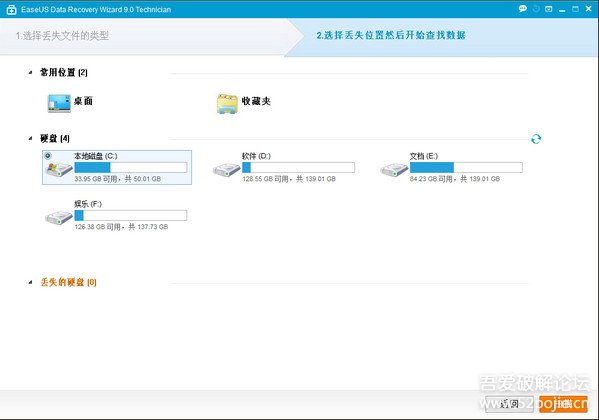Open the feedback chat bubble icon
The image size is (599, 420).
pyautogui.click(x=523, y=8)
